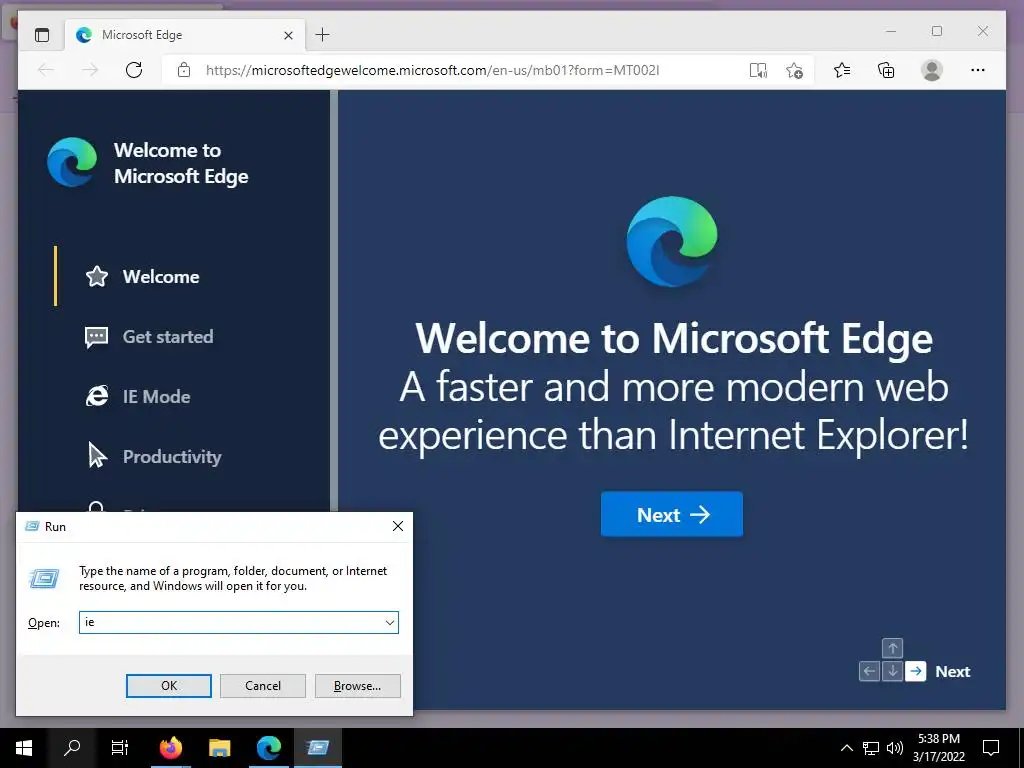Select IE Mode in the sidebar
This screenshot has width=1024, height=768.
[x=156, y=396]
